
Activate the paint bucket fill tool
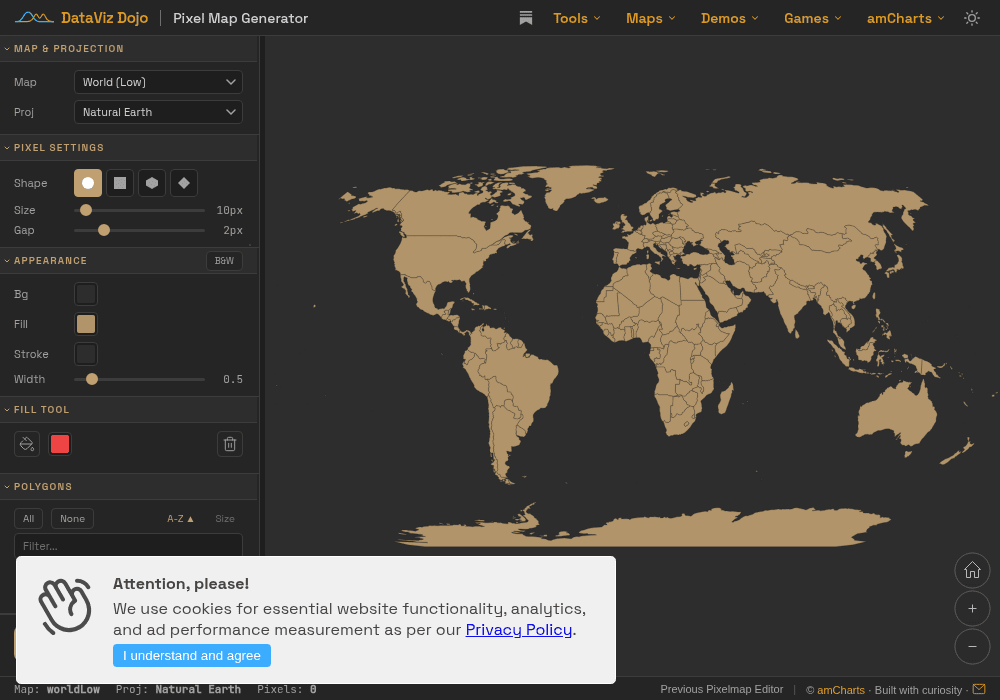pyautogui.click(x=27, y=444)
